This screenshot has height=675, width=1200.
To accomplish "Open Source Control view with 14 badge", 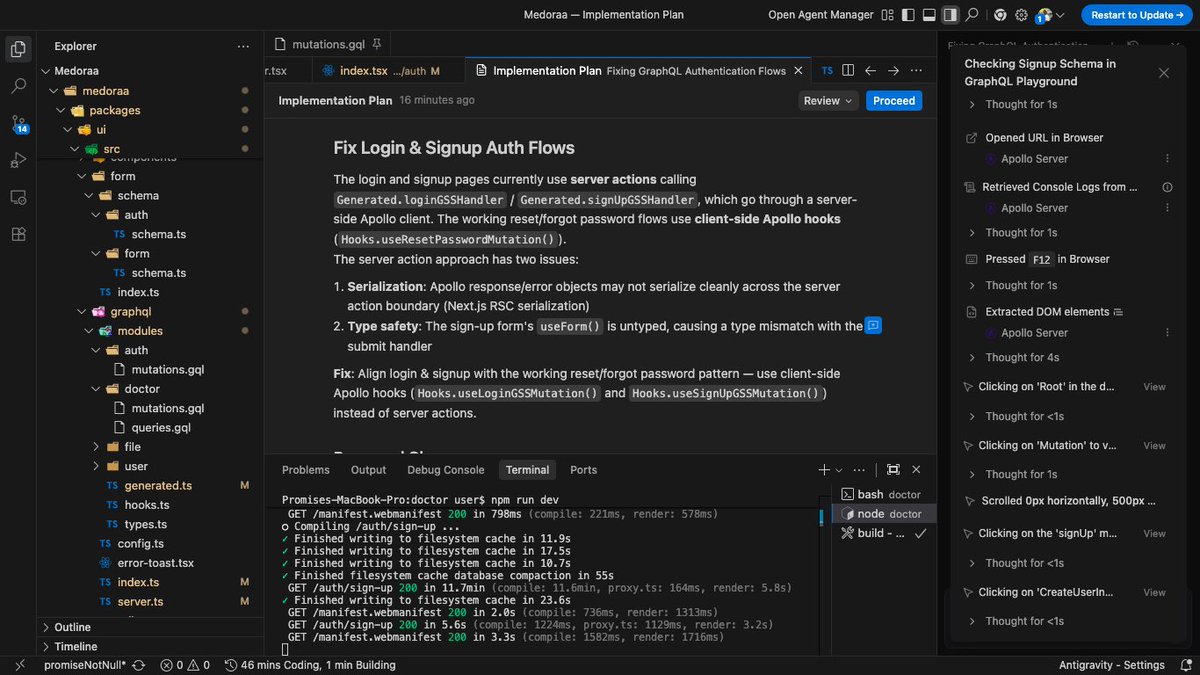I will point(19,124).
